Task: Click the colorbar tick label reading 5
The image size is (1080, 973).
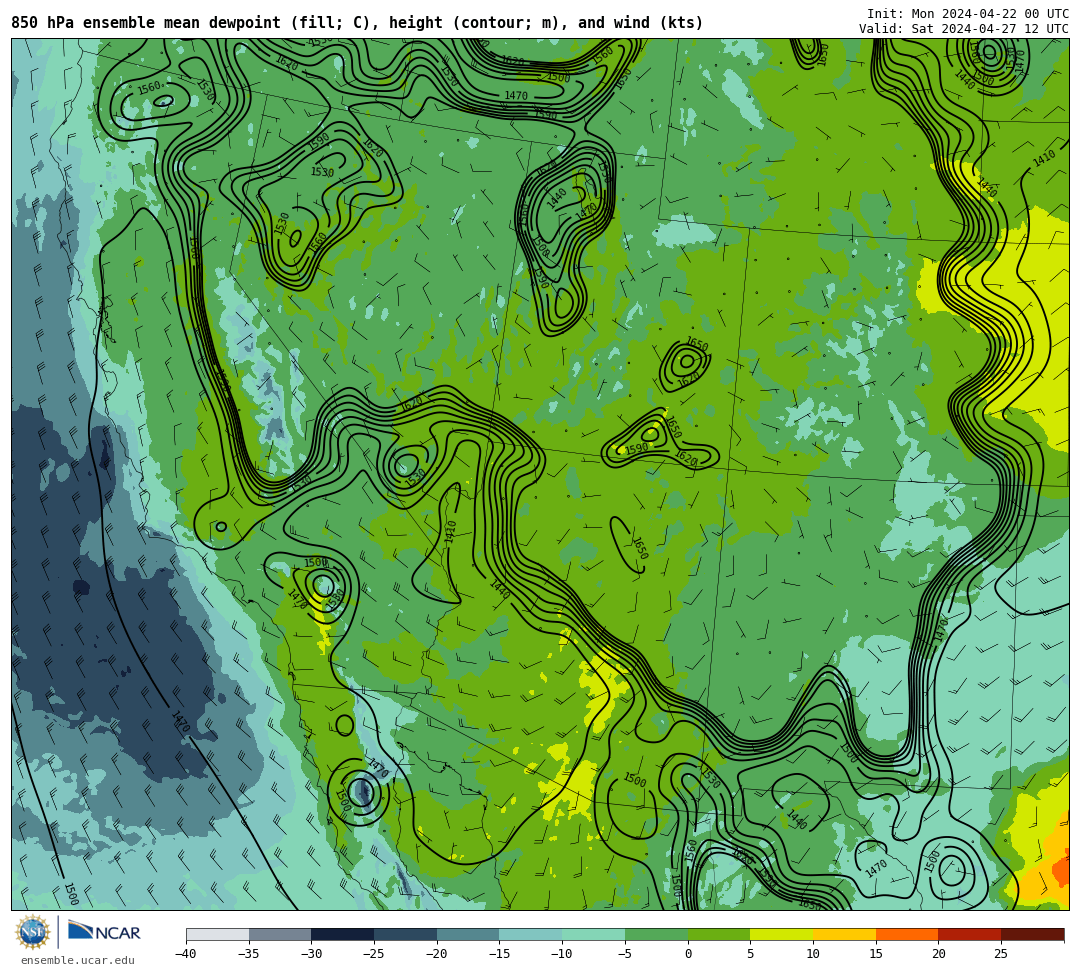Action: [751, 954]
